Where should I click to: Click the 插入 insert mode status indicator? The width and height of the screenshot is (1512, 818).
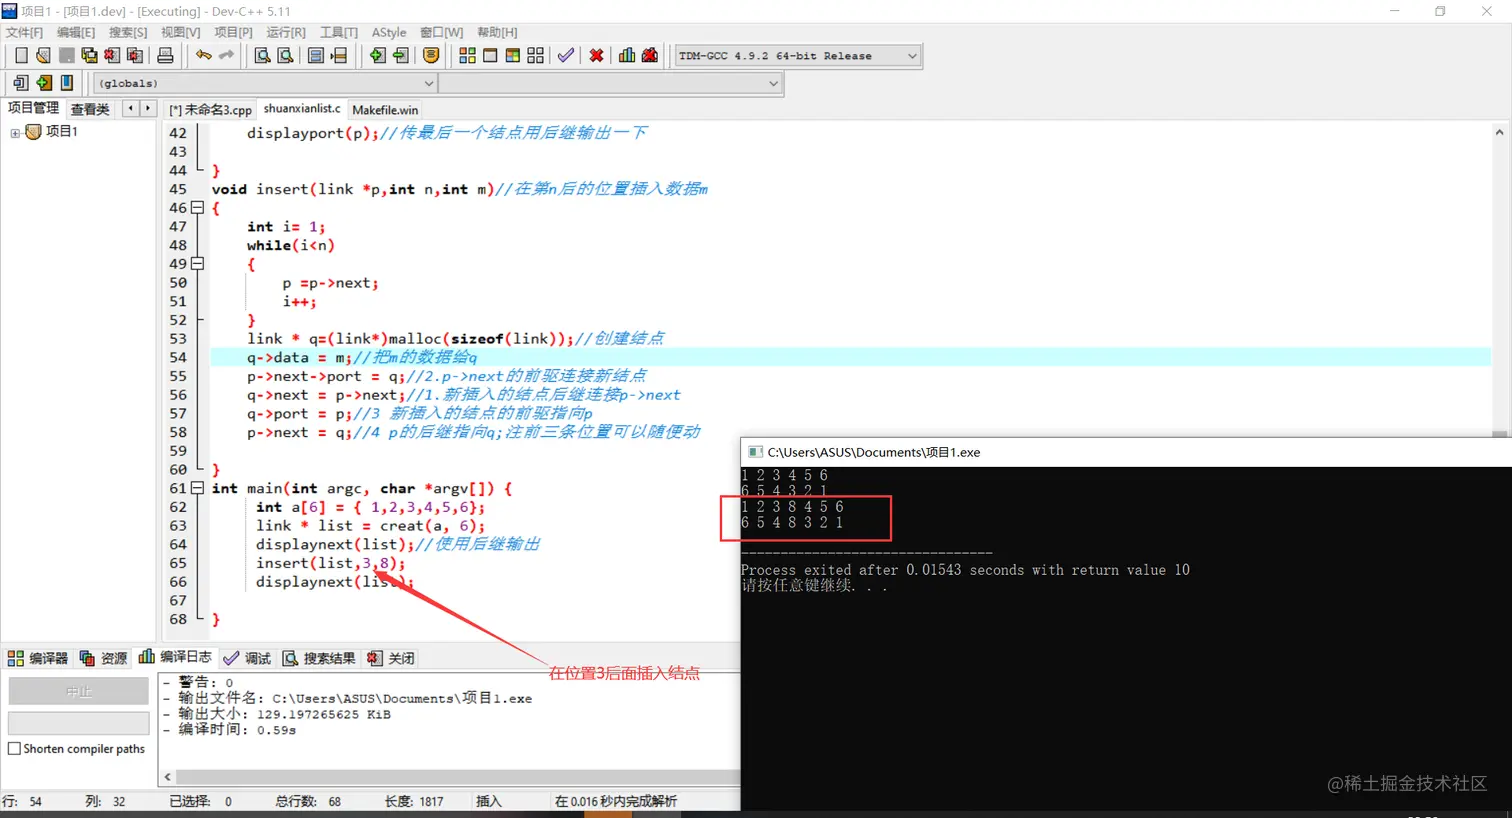[489, 801]
